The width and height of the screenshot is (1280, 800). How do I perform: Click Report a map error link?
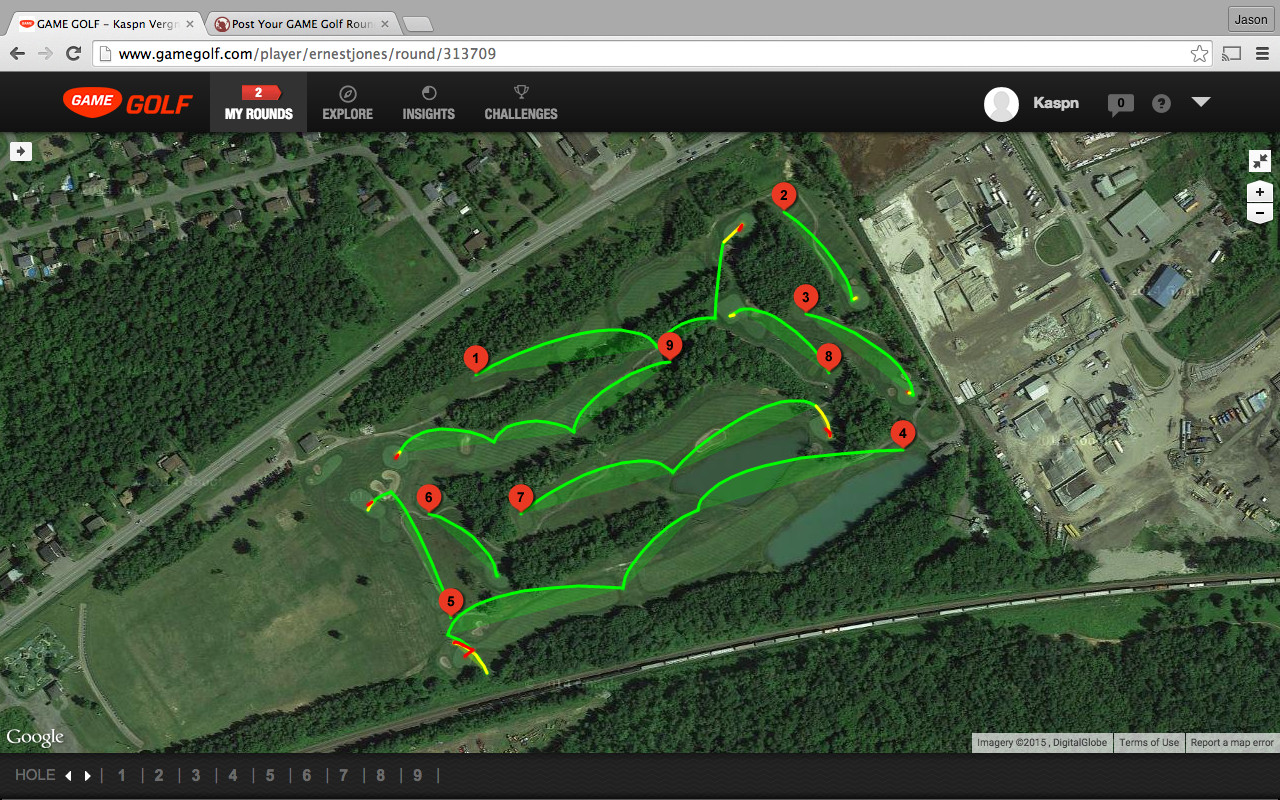[x=1232, y=743]
